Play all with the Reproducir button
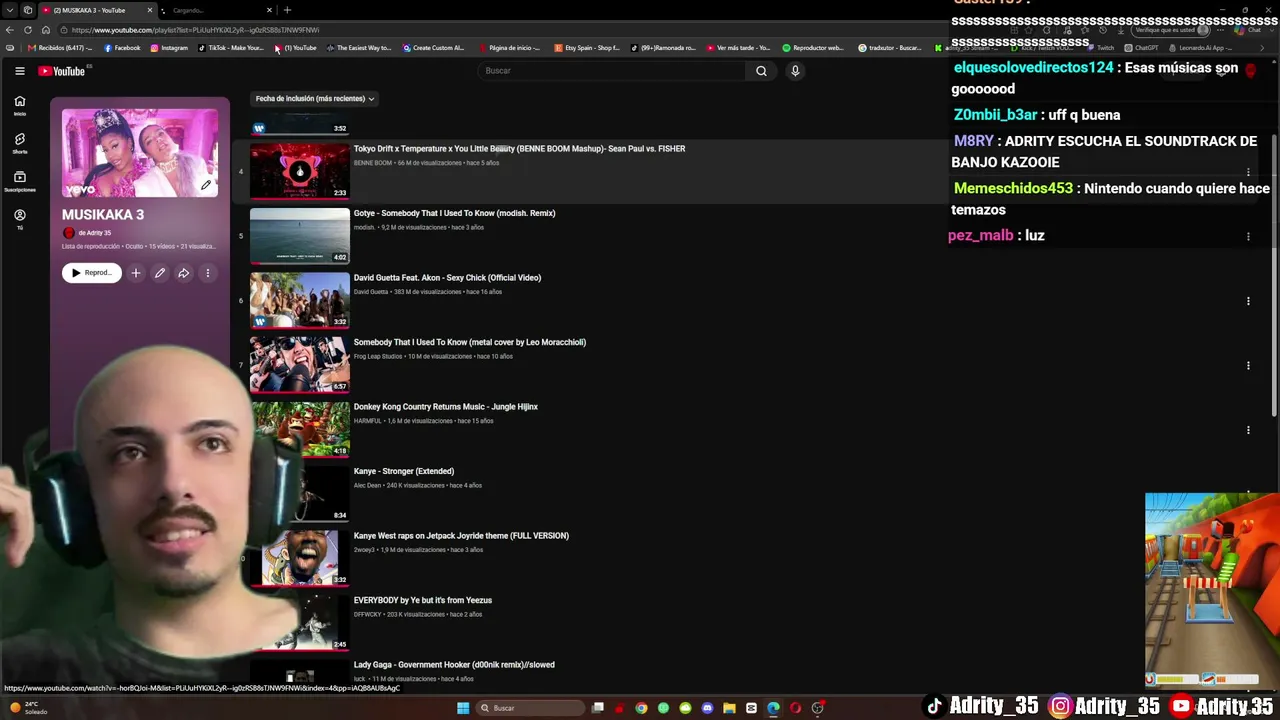 pos(92,273)
